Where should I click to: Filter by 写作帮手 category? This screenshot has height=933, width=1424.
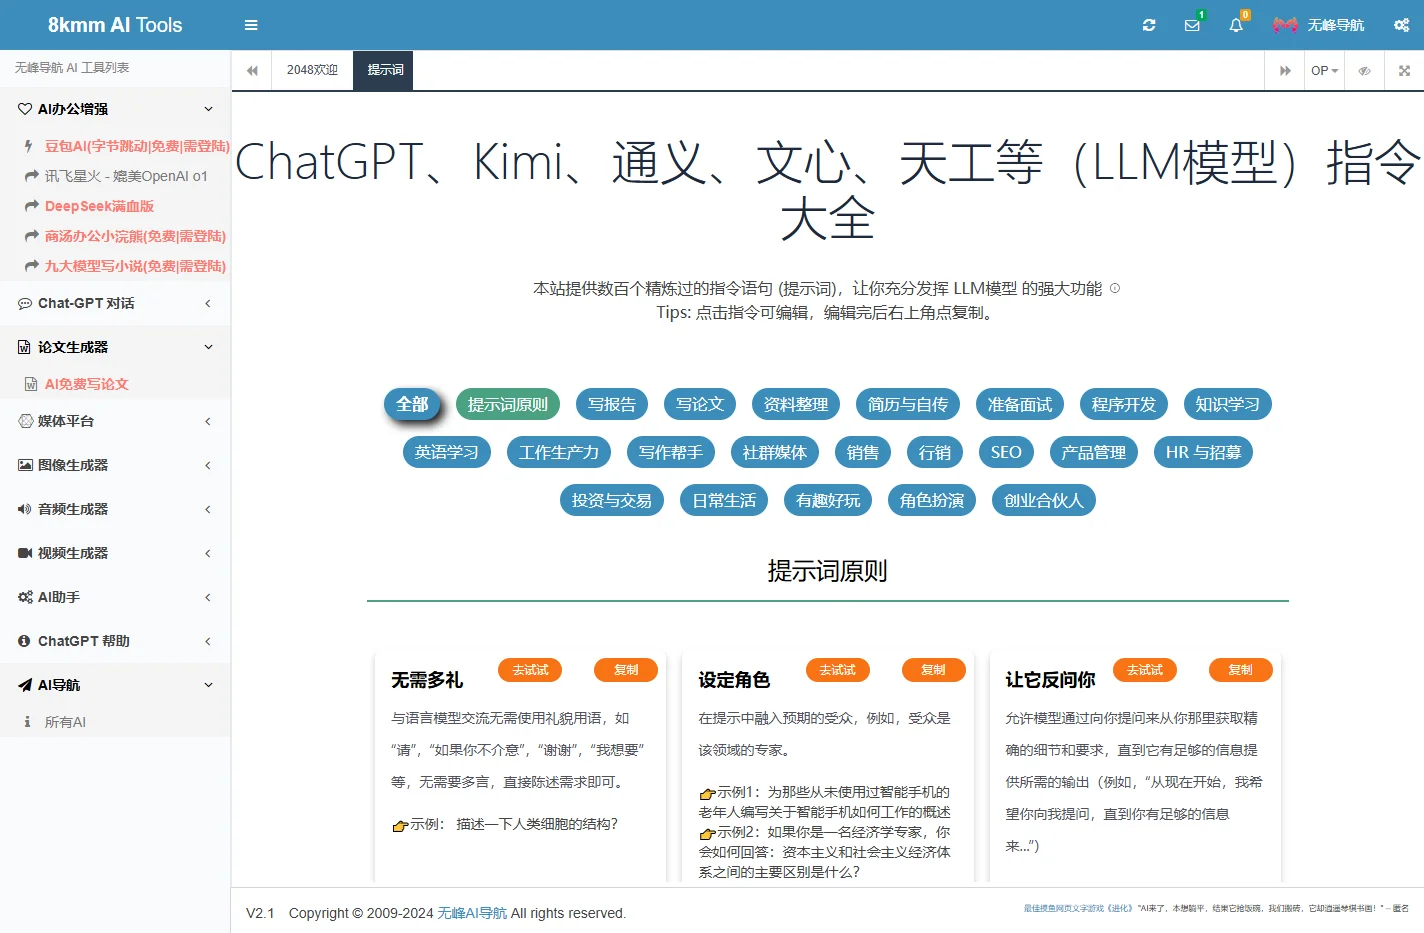coord(671,452)
